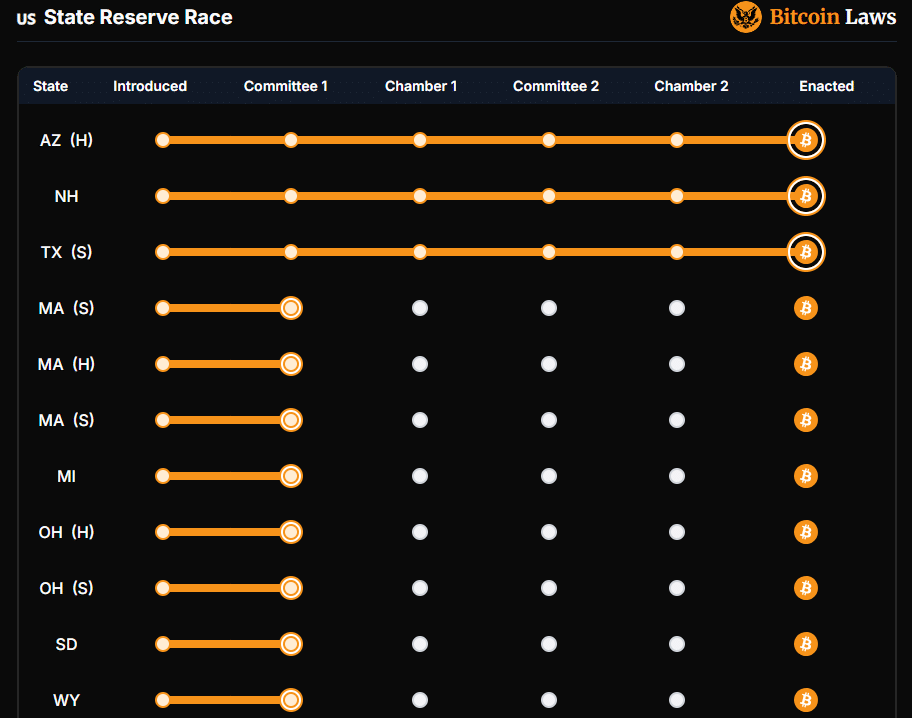Click the Bitcoin icon in MA (H) row
912x718 pixels.
(x=805, y=364)
